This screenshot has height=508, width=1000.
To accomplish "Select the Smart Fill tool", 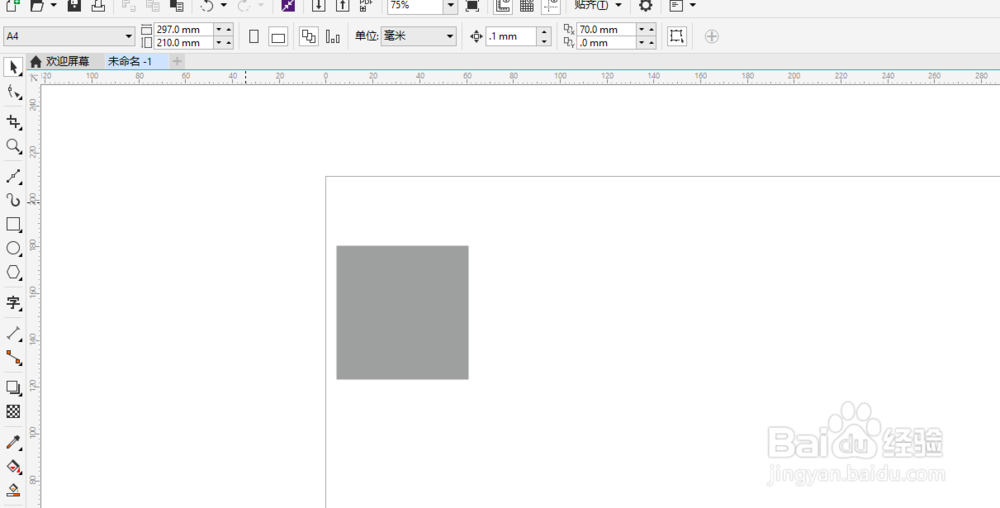I will tap(13, 490).
